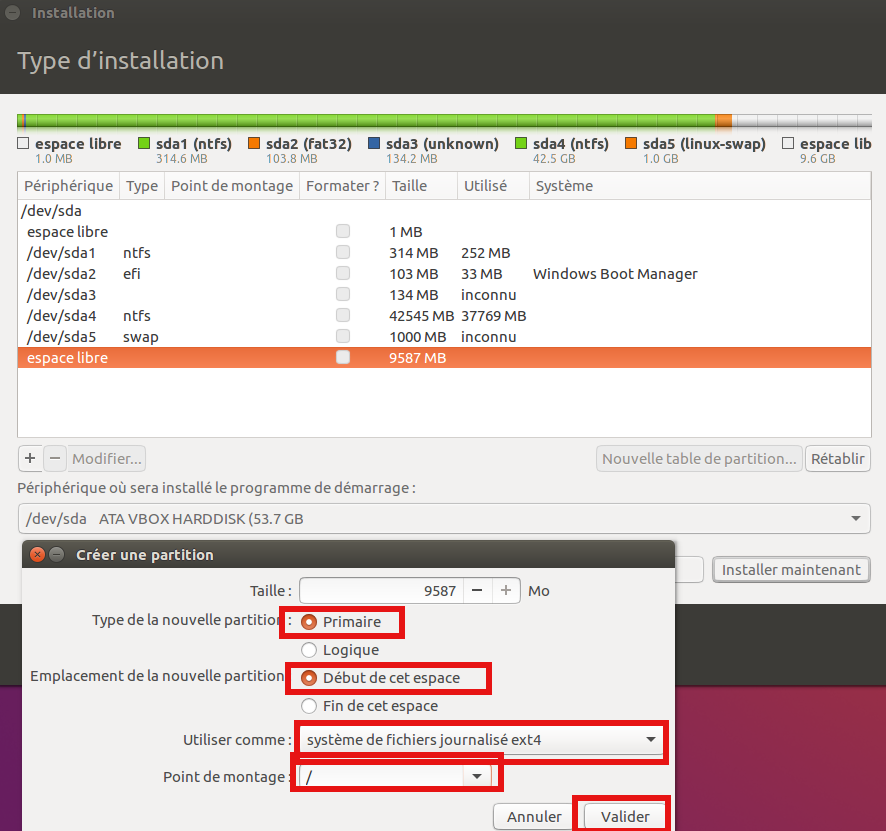Toggle format checkbox for selected espace libre
Image resolution: width=886 pixels, height=831 pixels.
(x=342, y=357)
